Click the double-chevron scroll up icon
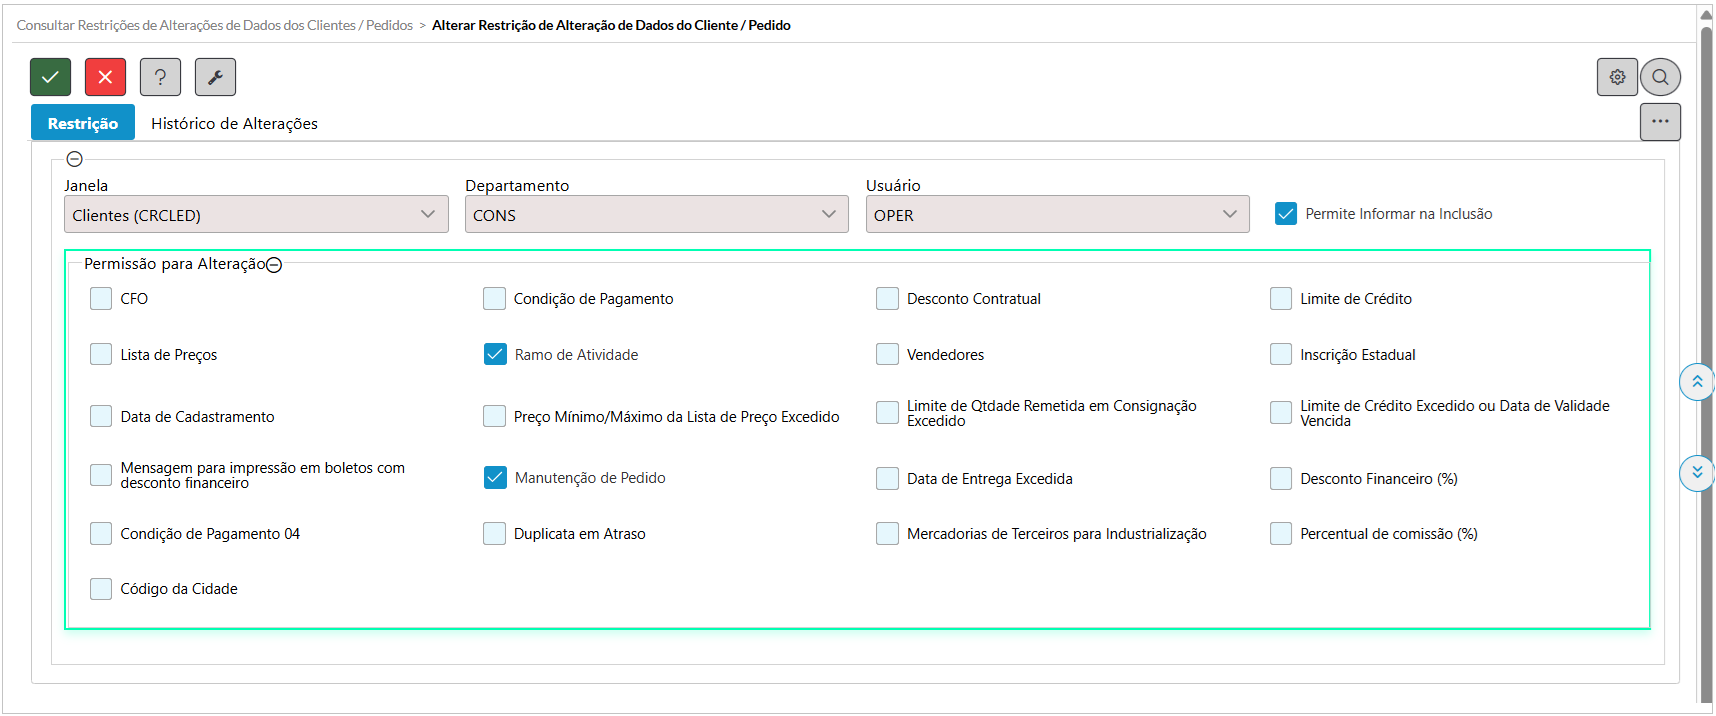1716x716 pixels. [x=1696, y=382]
